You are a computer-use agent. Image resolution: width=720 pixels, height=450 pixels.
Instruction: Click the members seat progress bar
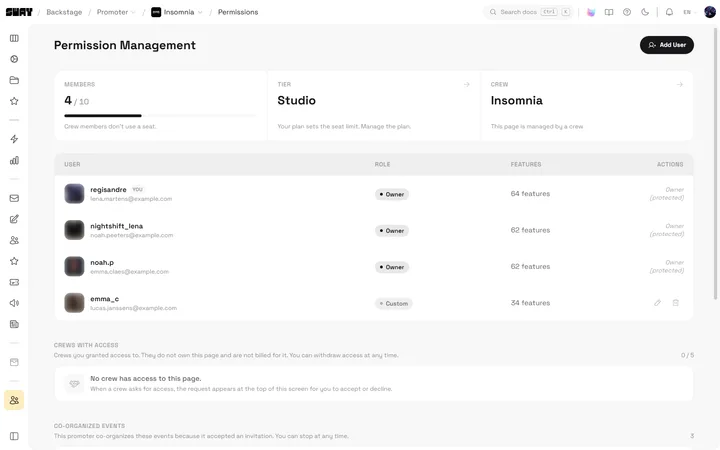coord(160,116)
